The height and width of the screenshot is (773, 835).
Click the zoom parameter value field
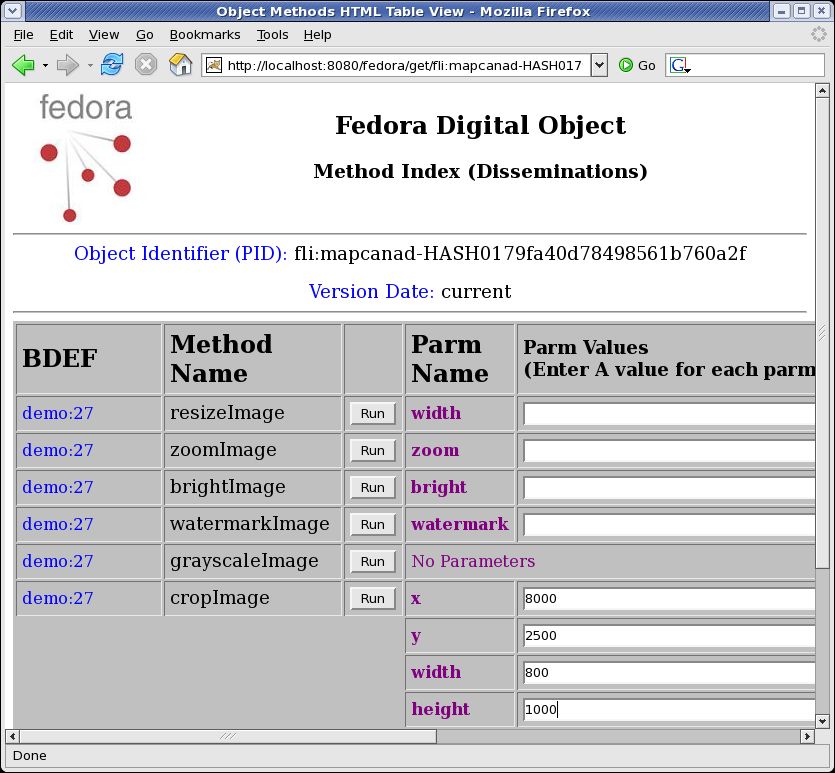(x=669, y=451)
